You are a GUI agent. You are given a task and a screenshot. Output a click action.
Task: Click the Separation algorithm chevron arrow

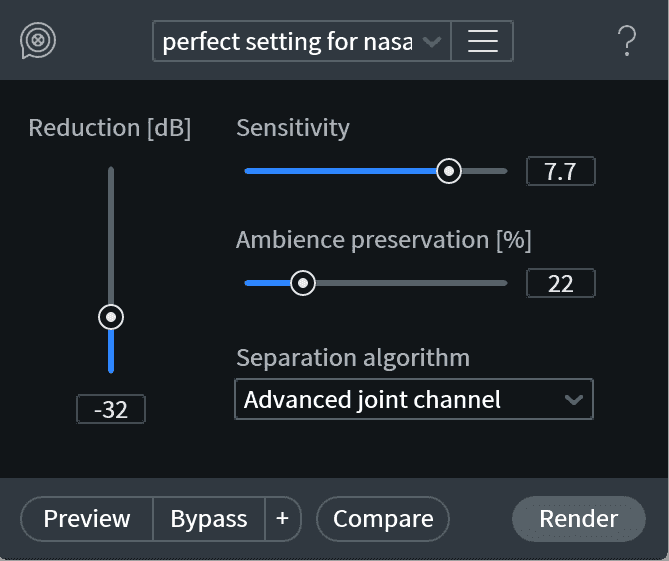pyautogui.click(x=573, y=400)
